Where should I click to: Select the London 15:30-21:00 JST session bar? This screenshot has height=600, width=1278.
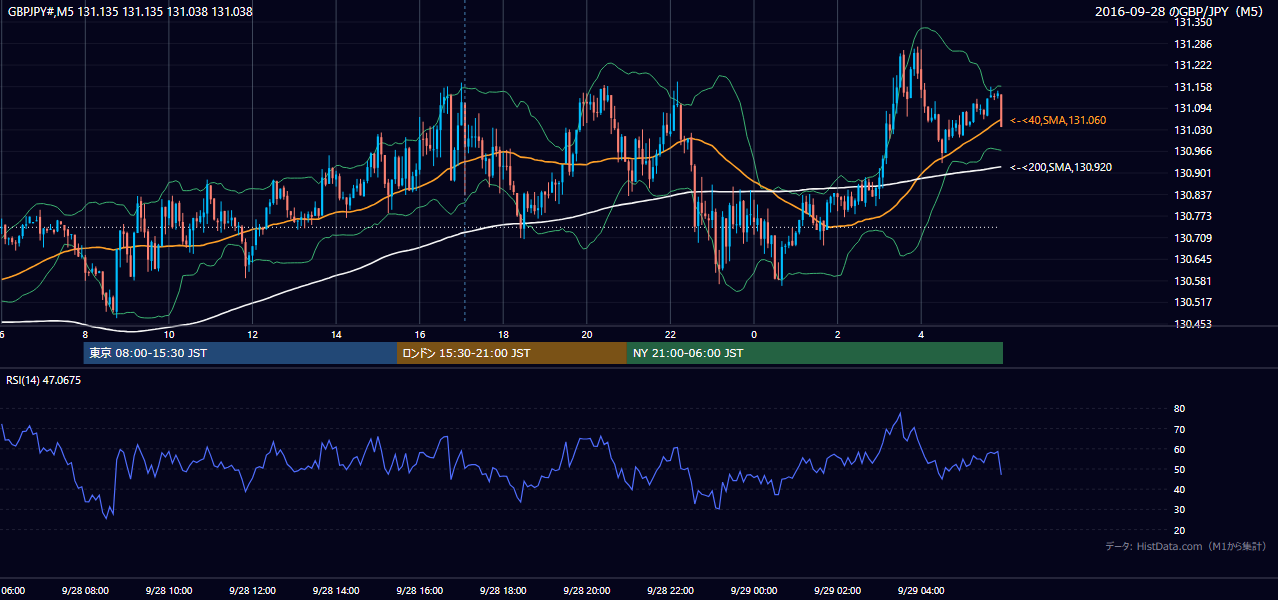coord(512,353)
